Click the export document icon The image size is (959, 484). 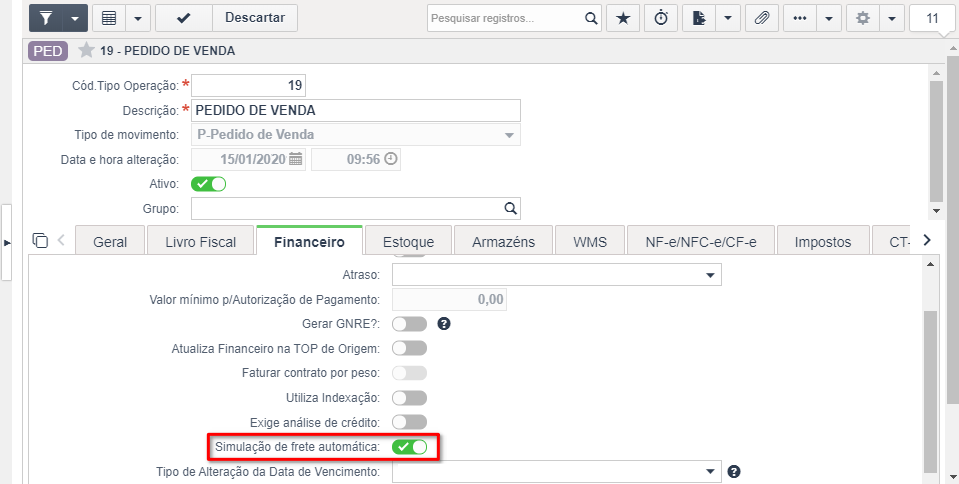point(699,18)
